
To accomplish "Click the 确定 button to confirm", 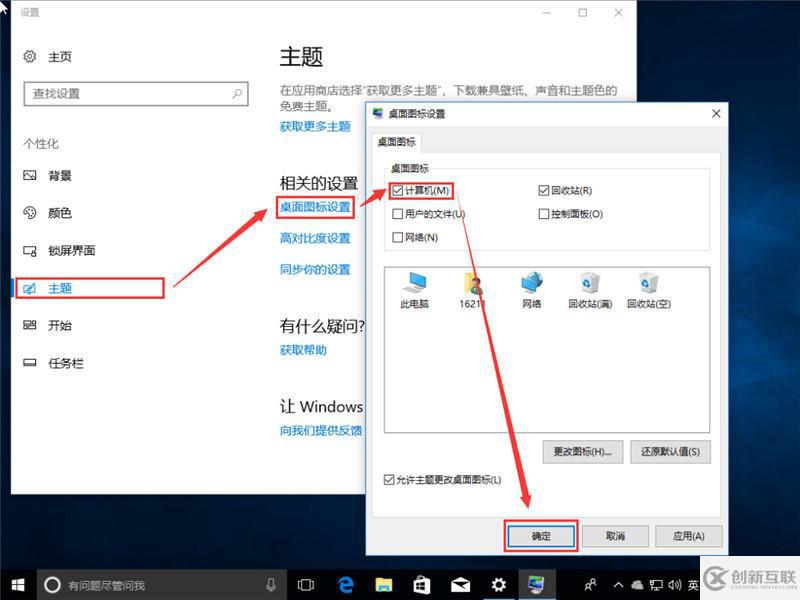I will tap(540, 536).
